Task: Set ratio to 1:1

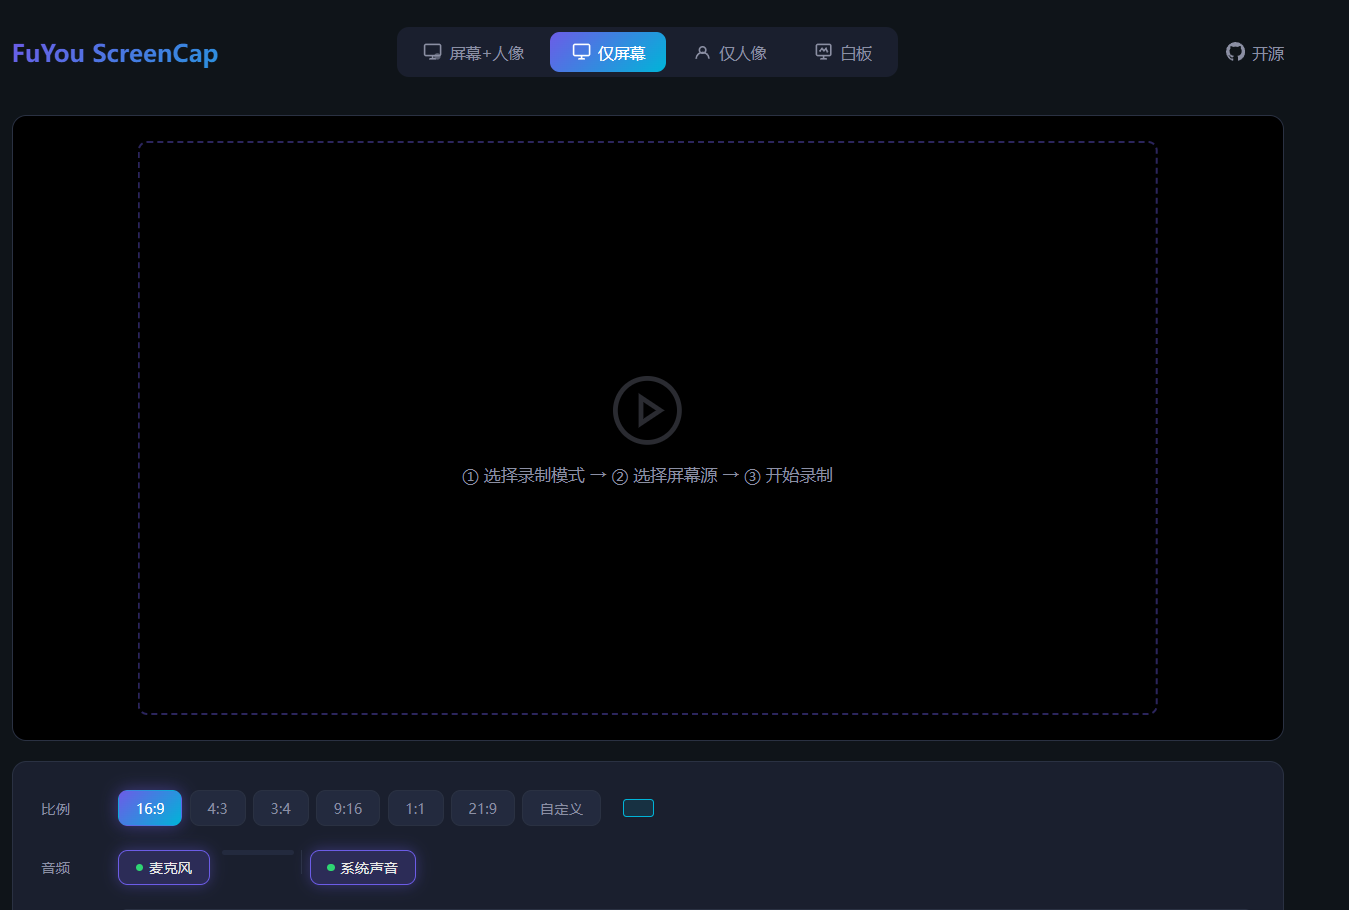Action: [x=415, y=808]
